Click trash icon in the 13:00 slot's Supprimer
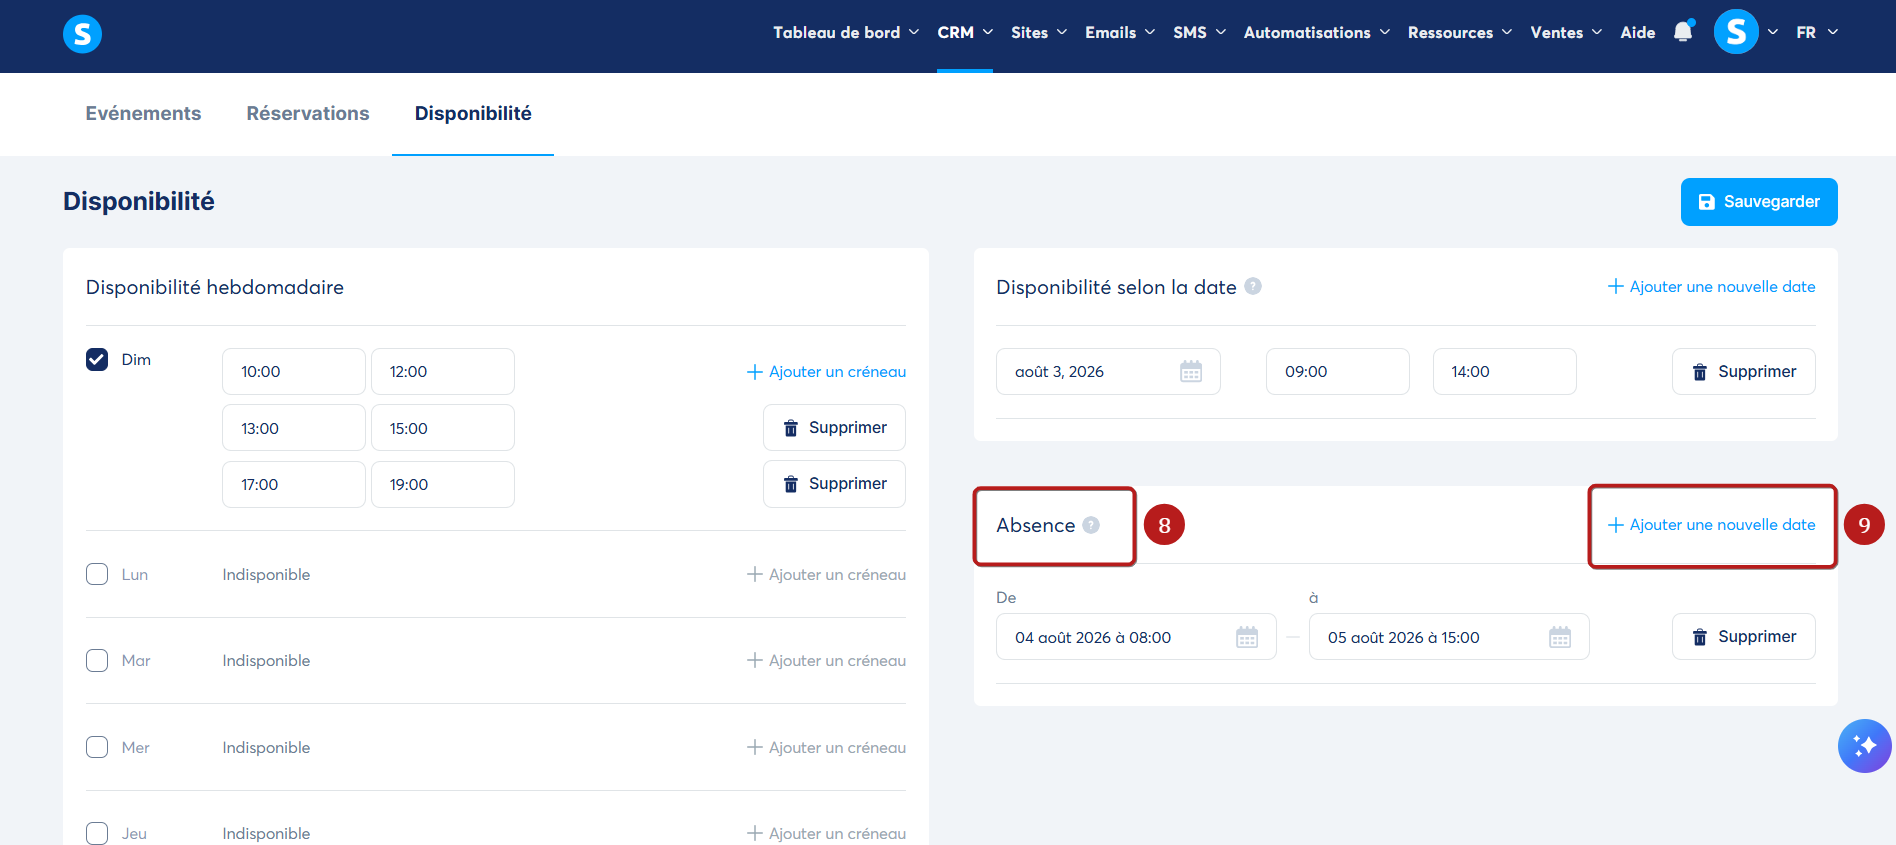Screen dimensions: 1896x845 [791, 428]
